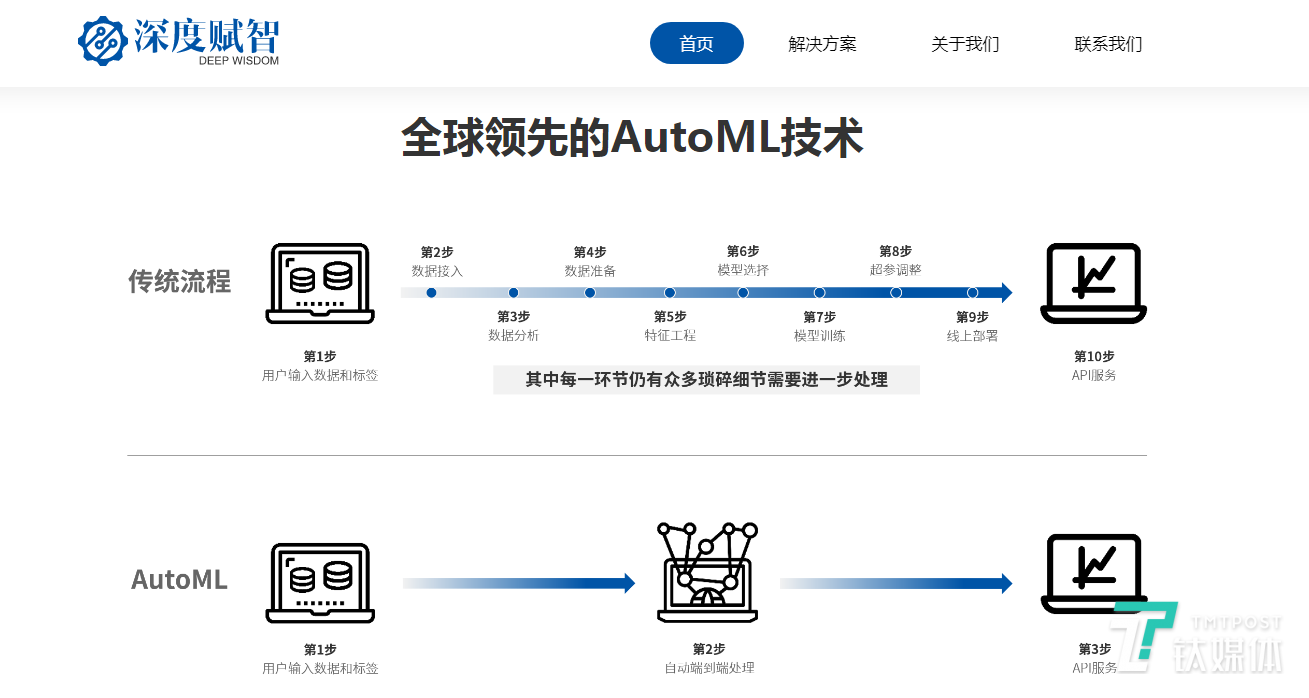Open the 联系我们 menu item

1108,44
